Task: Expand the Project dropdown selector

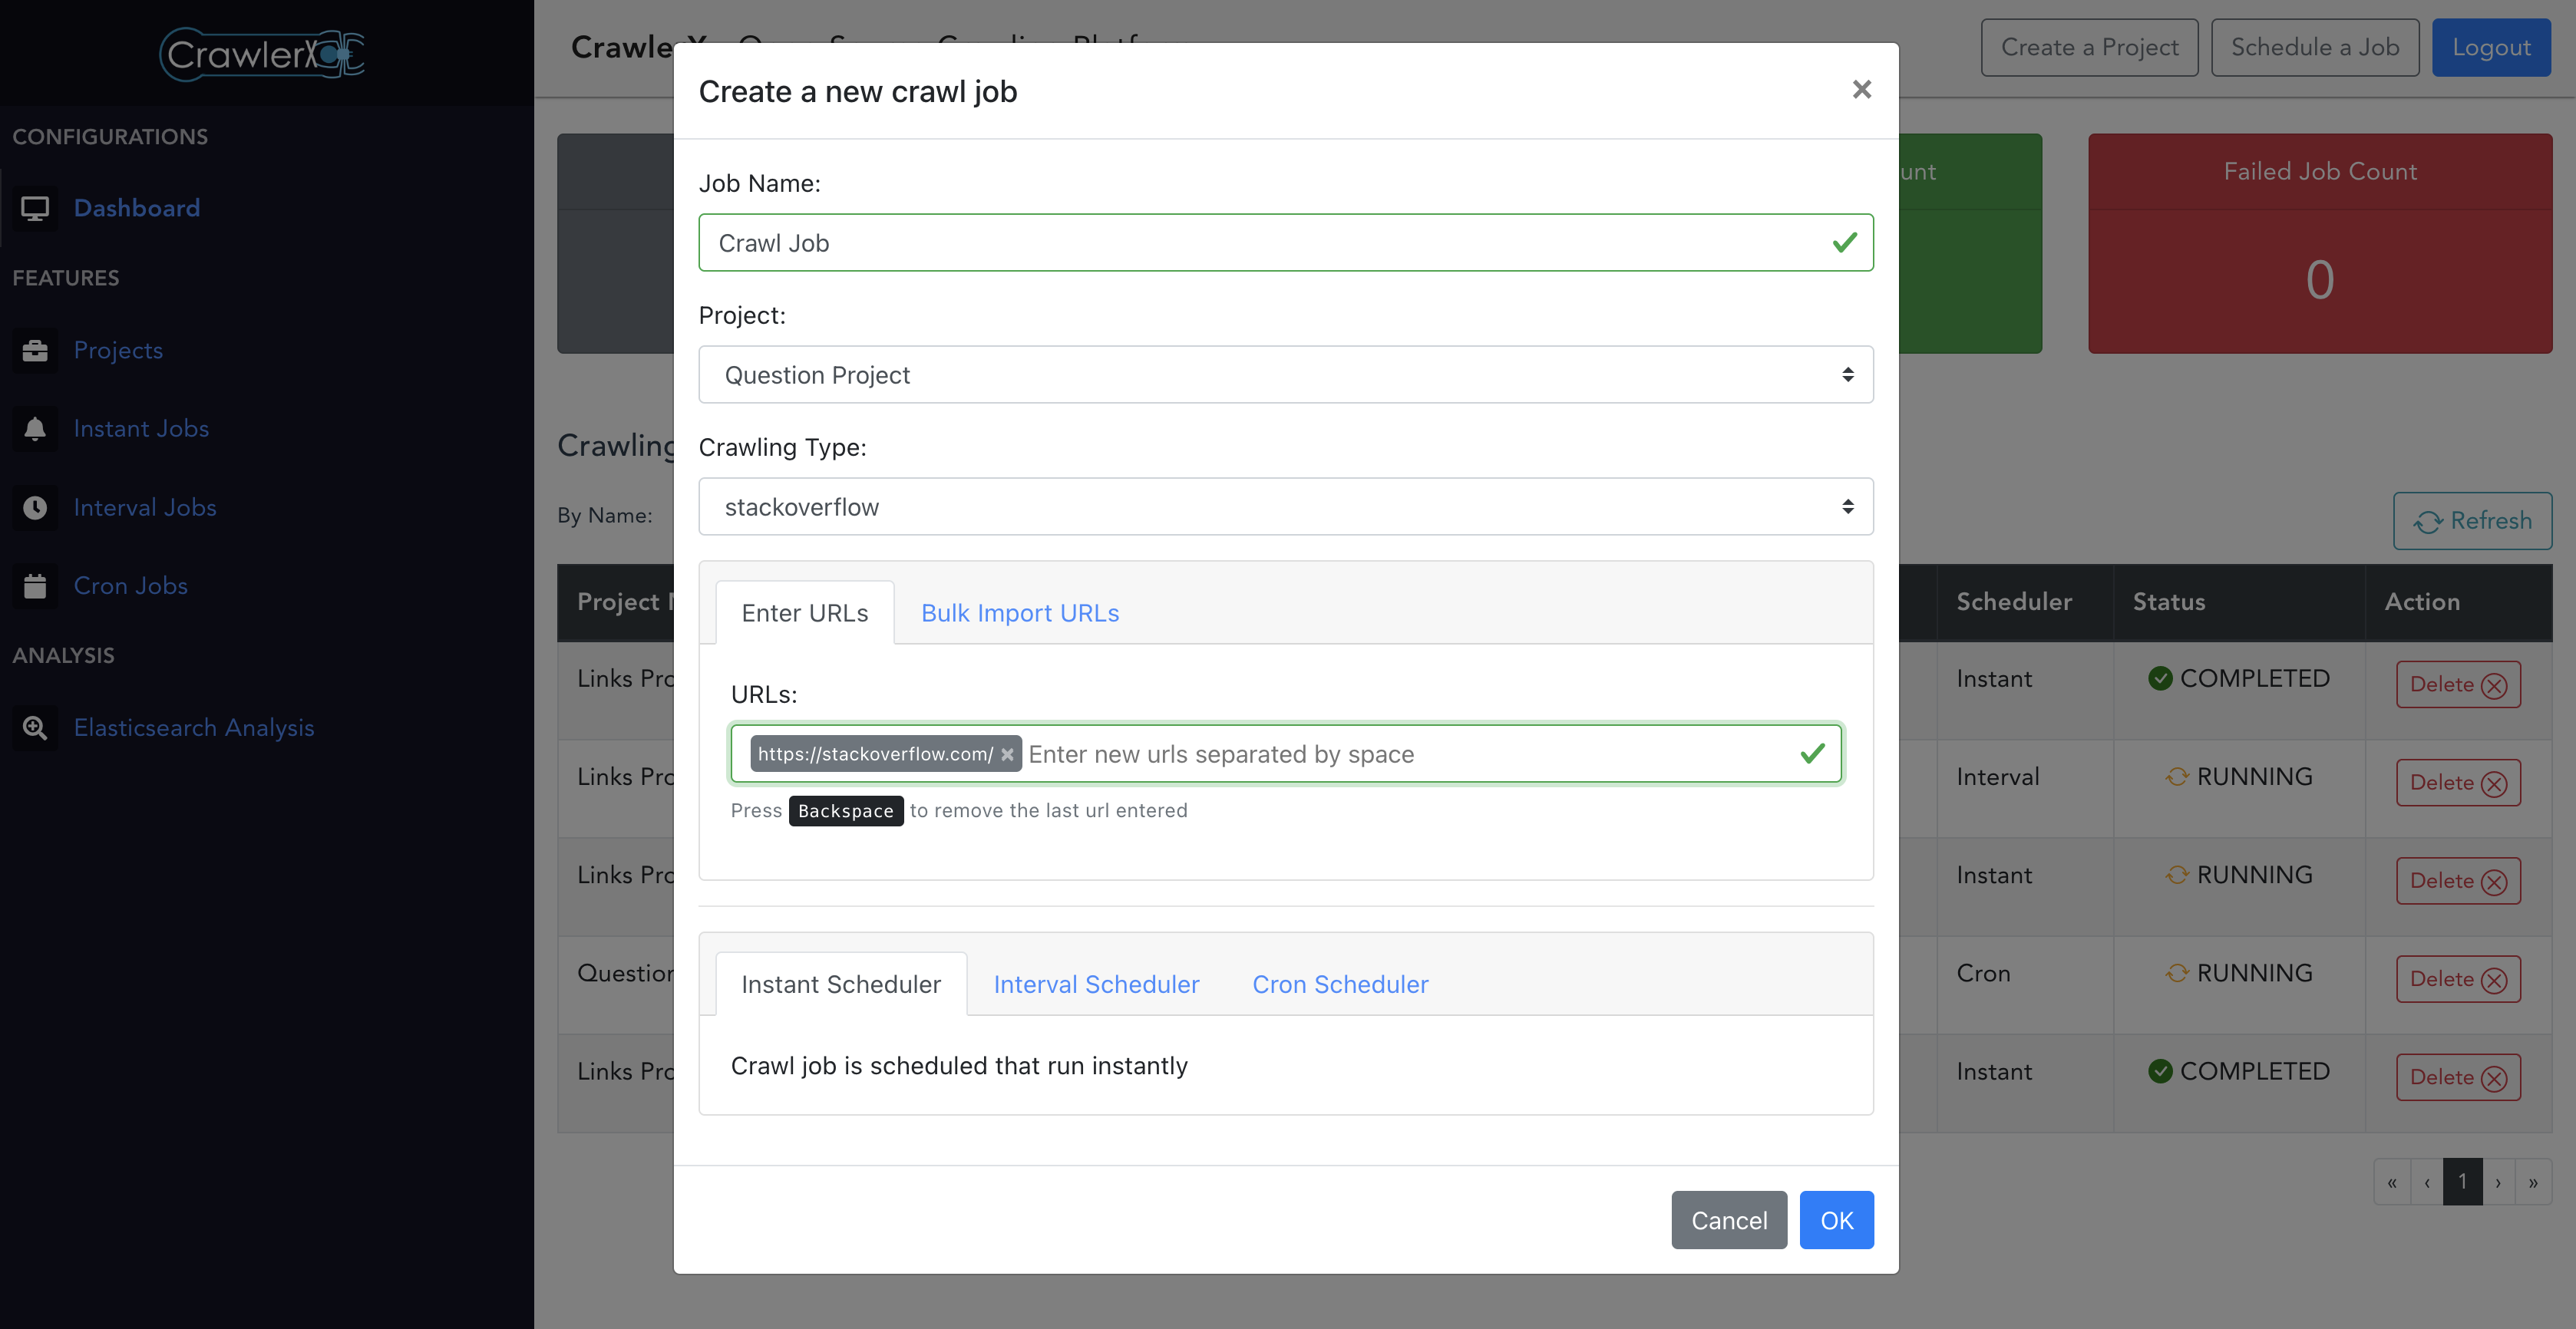Action: (x=1286, y=373)
